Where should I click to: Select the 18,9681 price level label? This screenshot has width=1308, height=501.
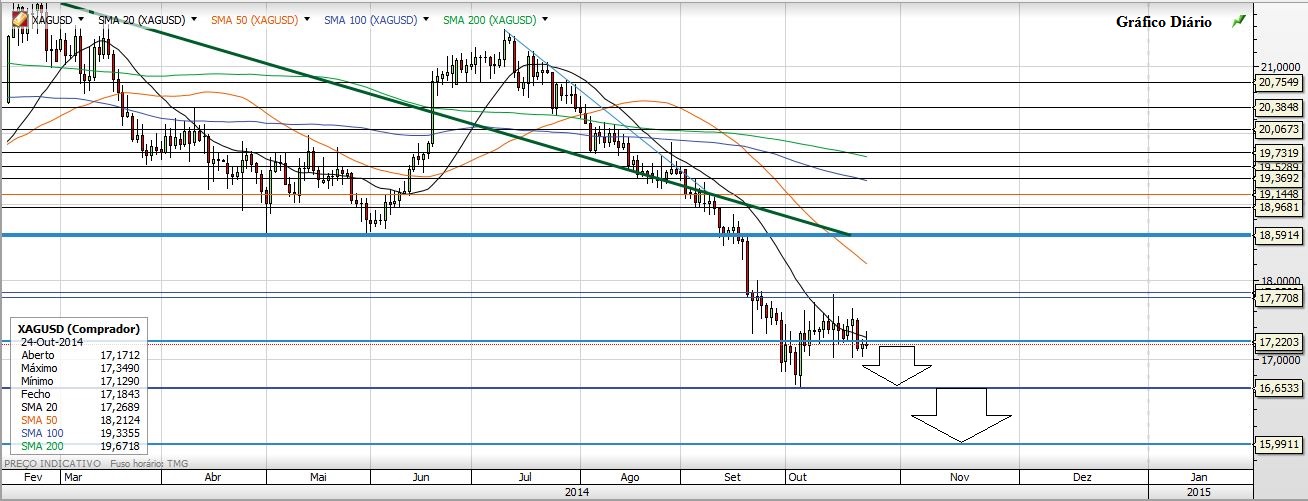(x=1278, y=207)
